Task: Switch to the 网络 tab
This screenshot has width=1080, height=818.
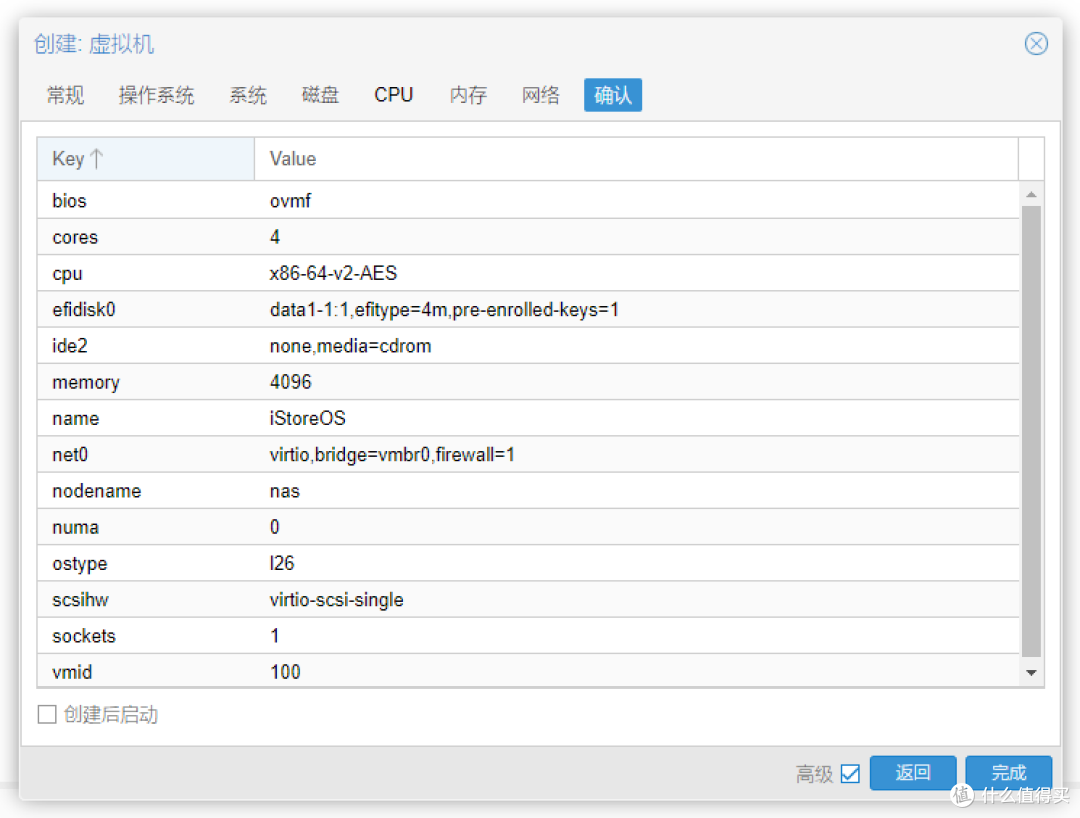Action: 539,94
